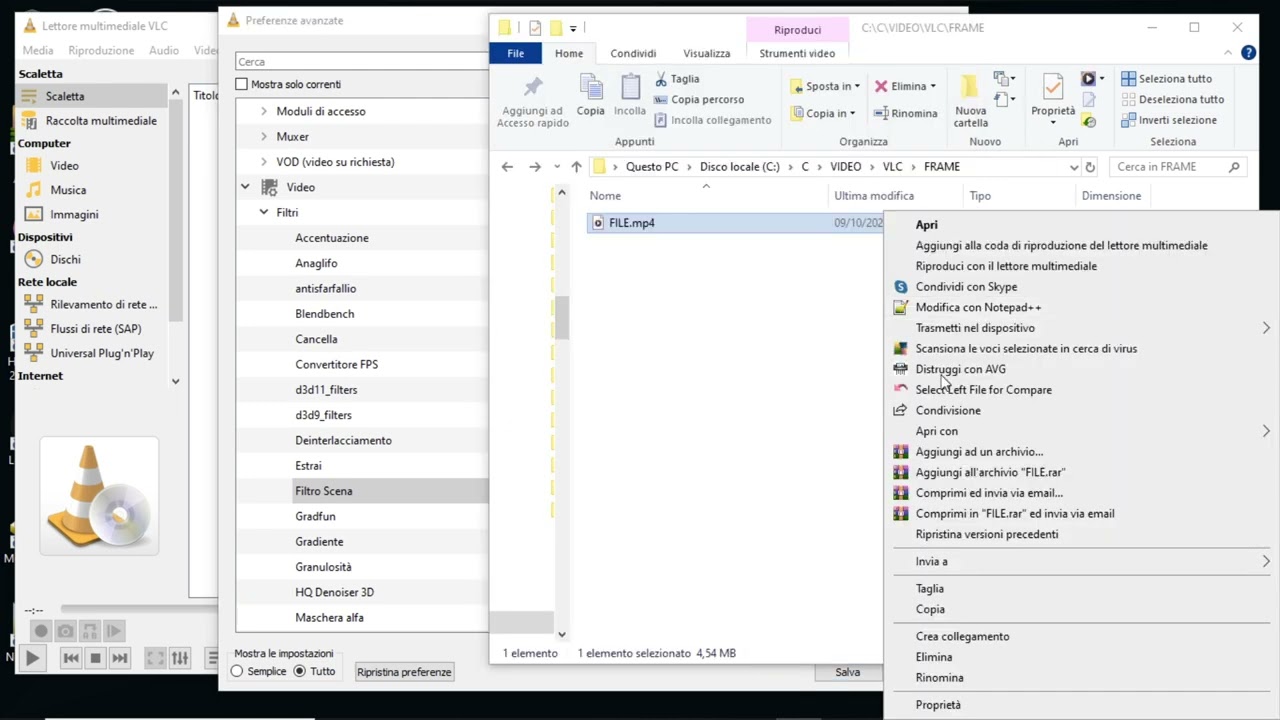Screen dimensions: 1280x720
Task: Click Copia percorso in ribbon
Action: [x=699, y=99]
